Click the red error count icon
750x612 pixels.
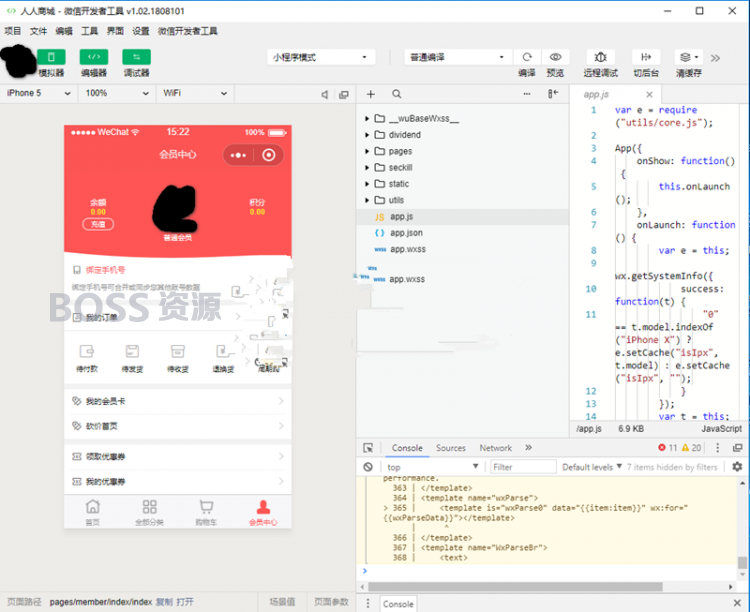coord(662,447)
